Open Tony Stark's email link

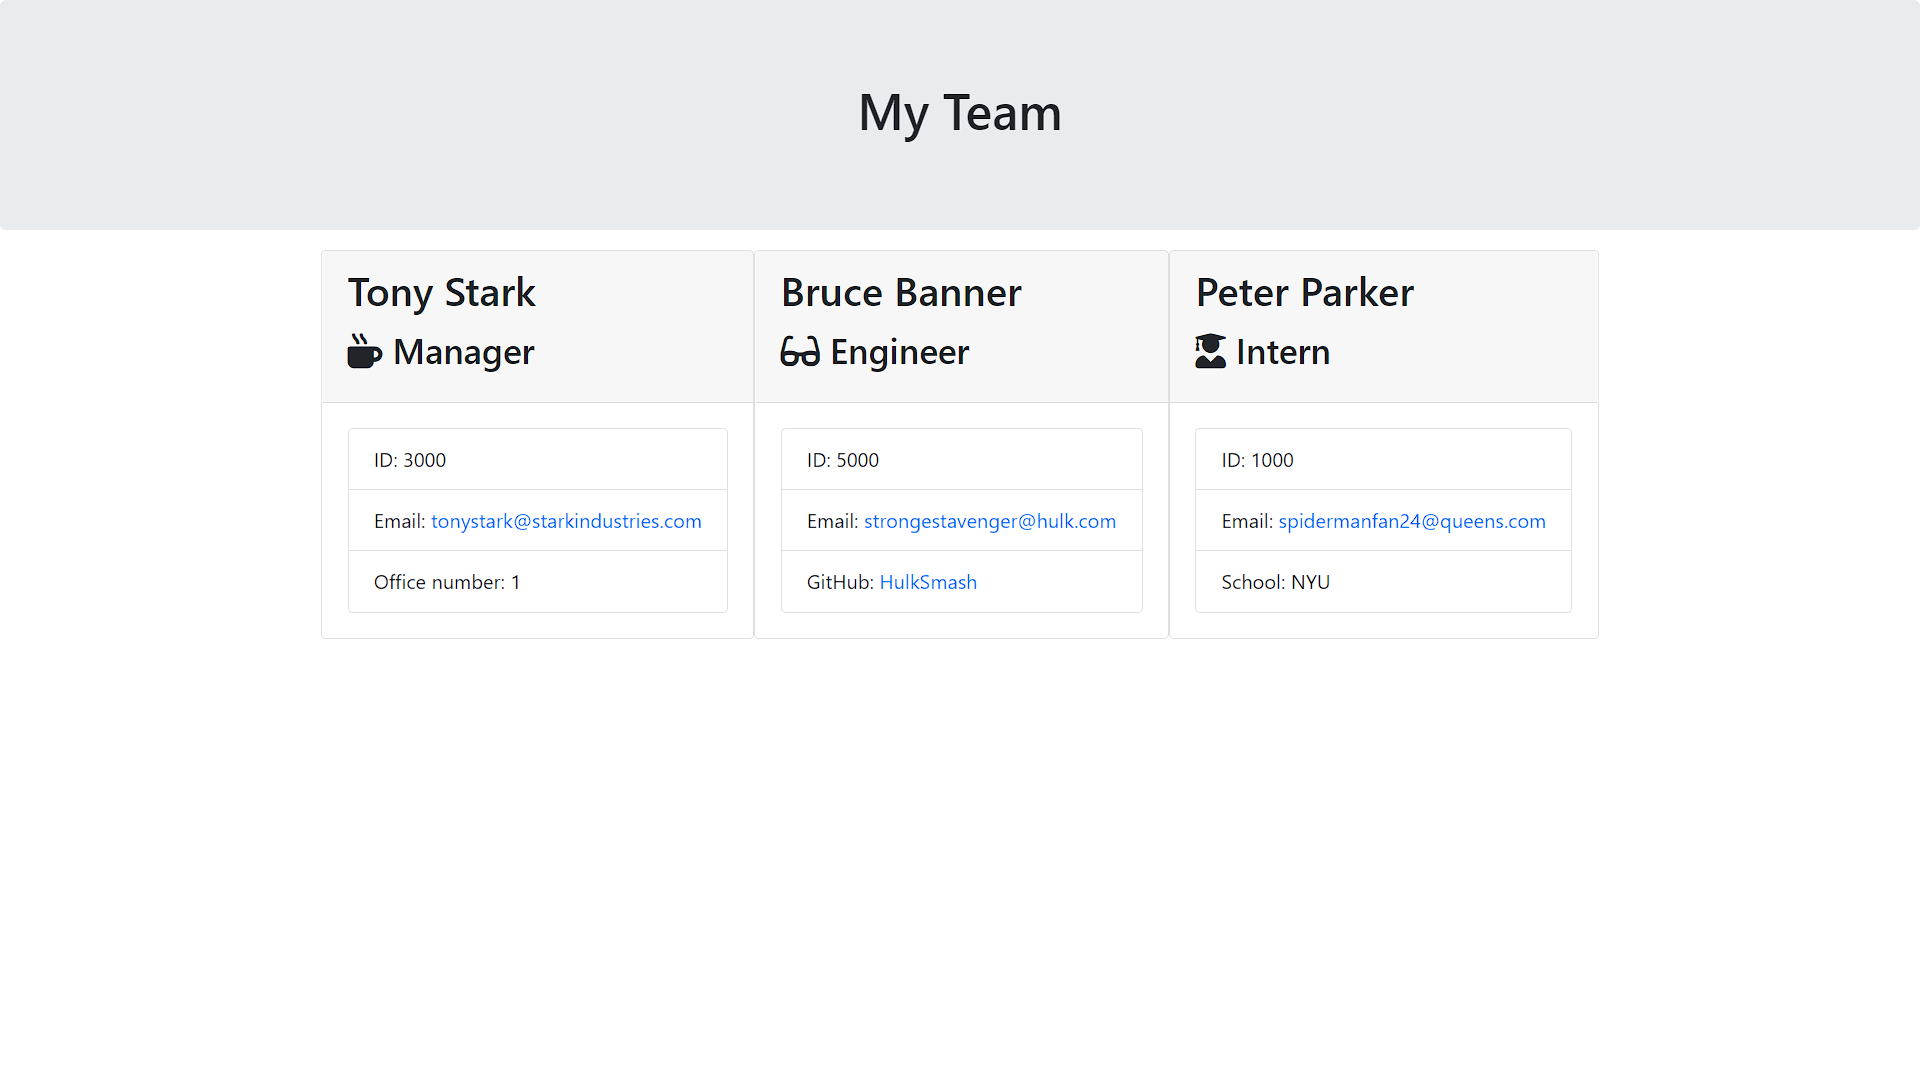point(566,521)
